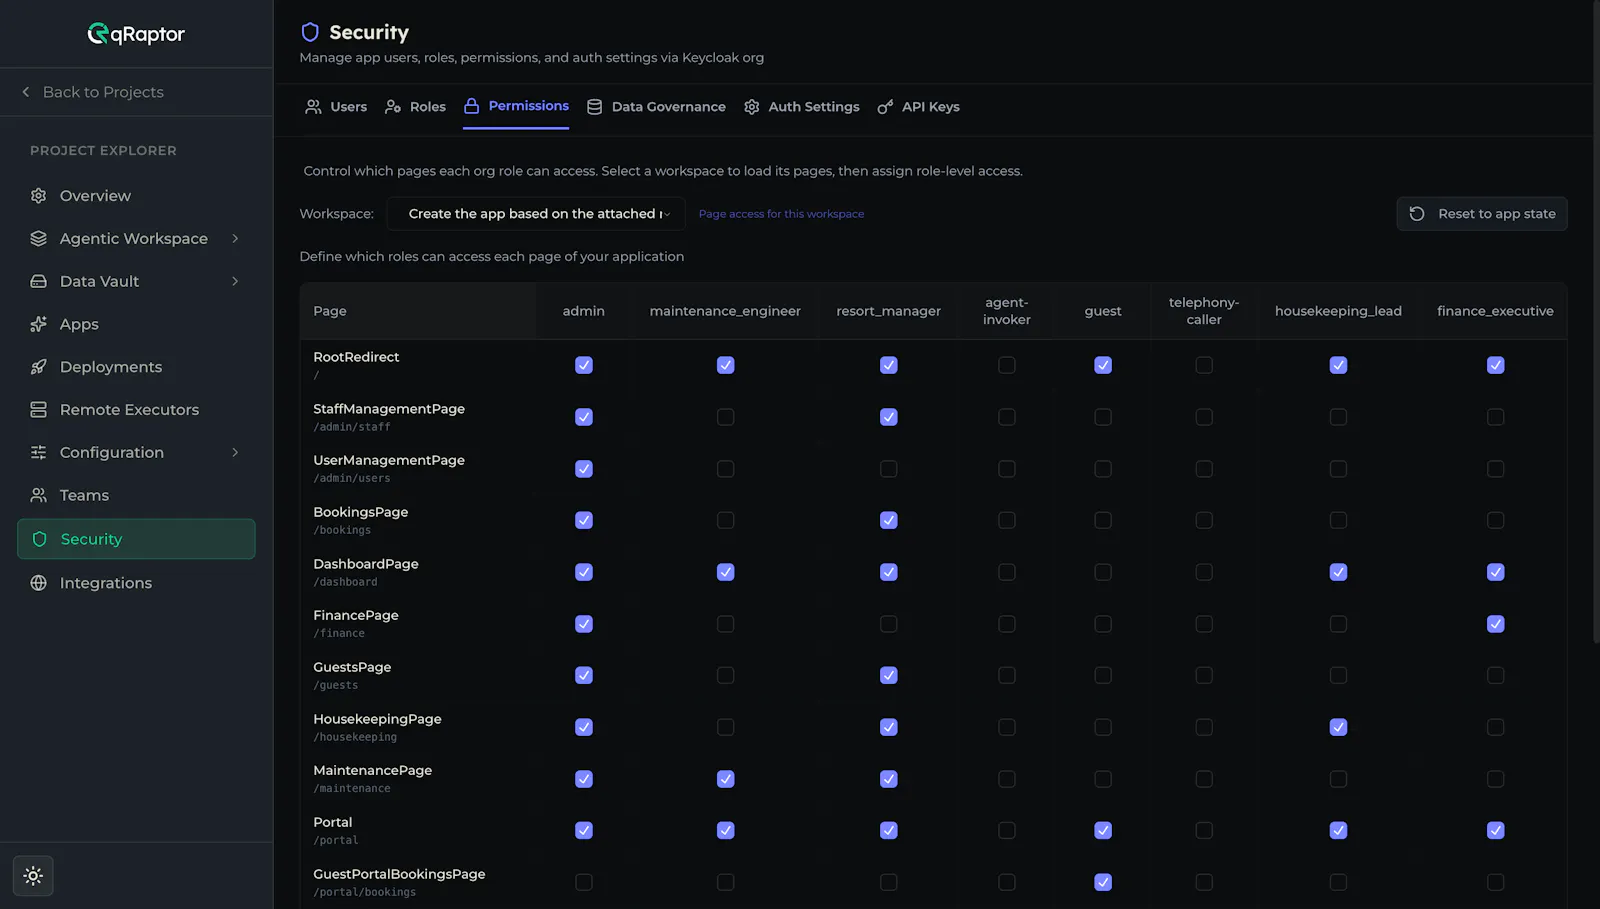Click the reset circular arrow icon
The height and width of the screenshot is (909, 1600).
(1417, 214)
